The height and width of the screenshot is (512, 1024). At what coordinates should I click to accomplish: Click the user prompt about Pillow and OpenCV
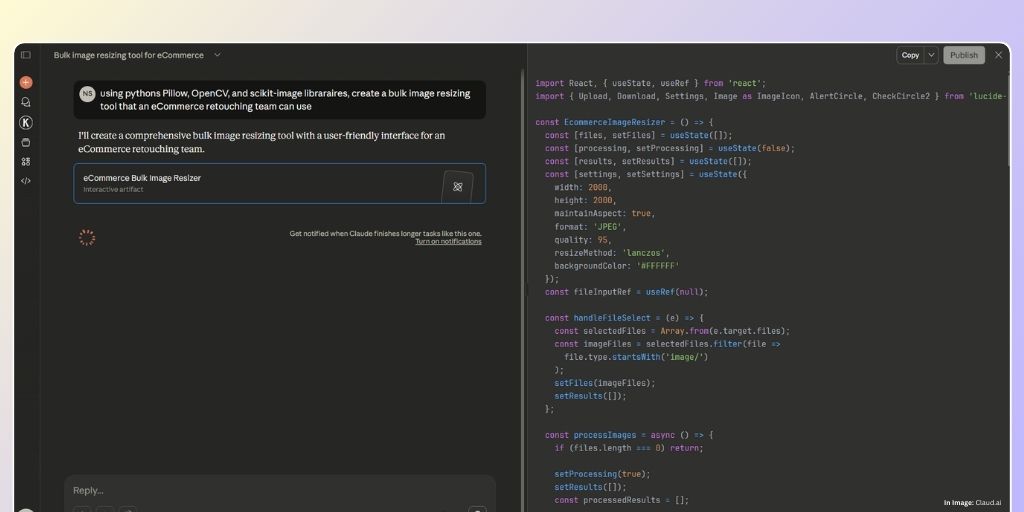pyautogui.click(x=285, y=99)
